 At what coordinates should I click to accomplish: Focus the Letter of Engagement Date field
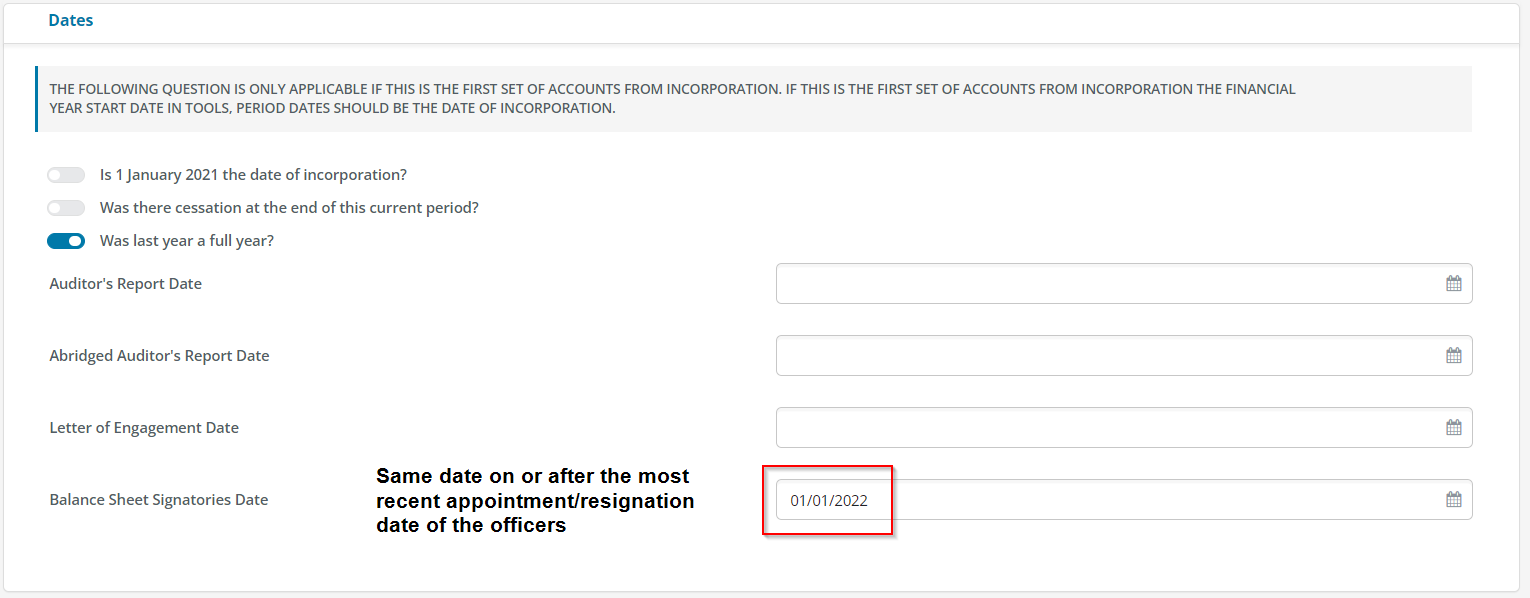tap(1124, 428)
